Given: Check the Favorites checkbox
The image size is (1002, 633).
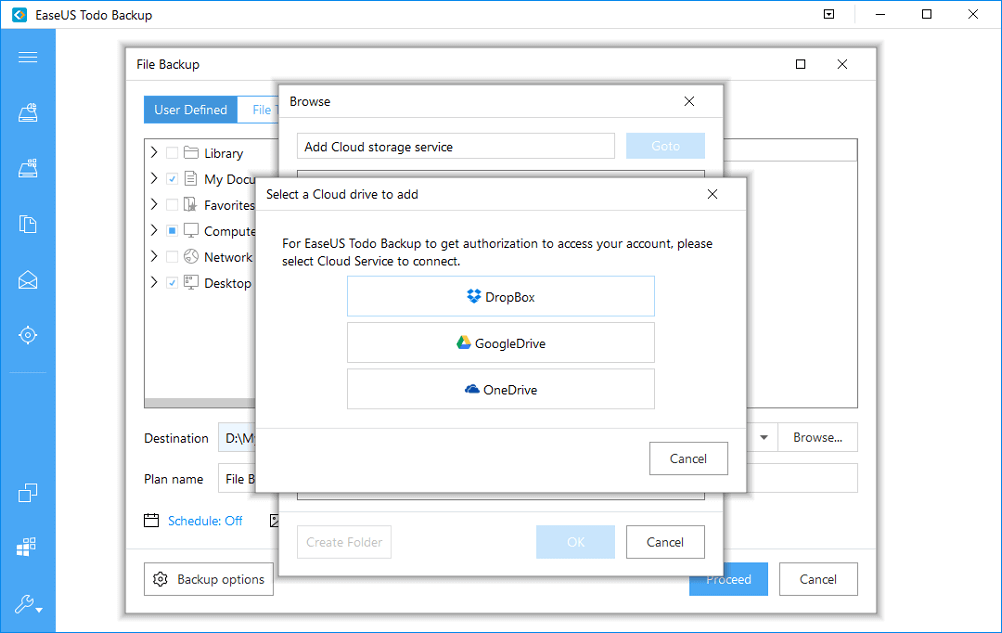Looking at the screenshot, I should [x=172, y=205].
